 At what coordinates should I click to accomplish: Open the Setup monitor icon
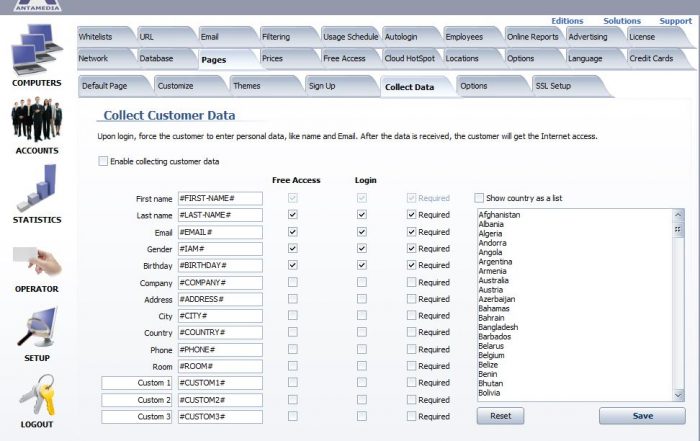click(38, 327)
